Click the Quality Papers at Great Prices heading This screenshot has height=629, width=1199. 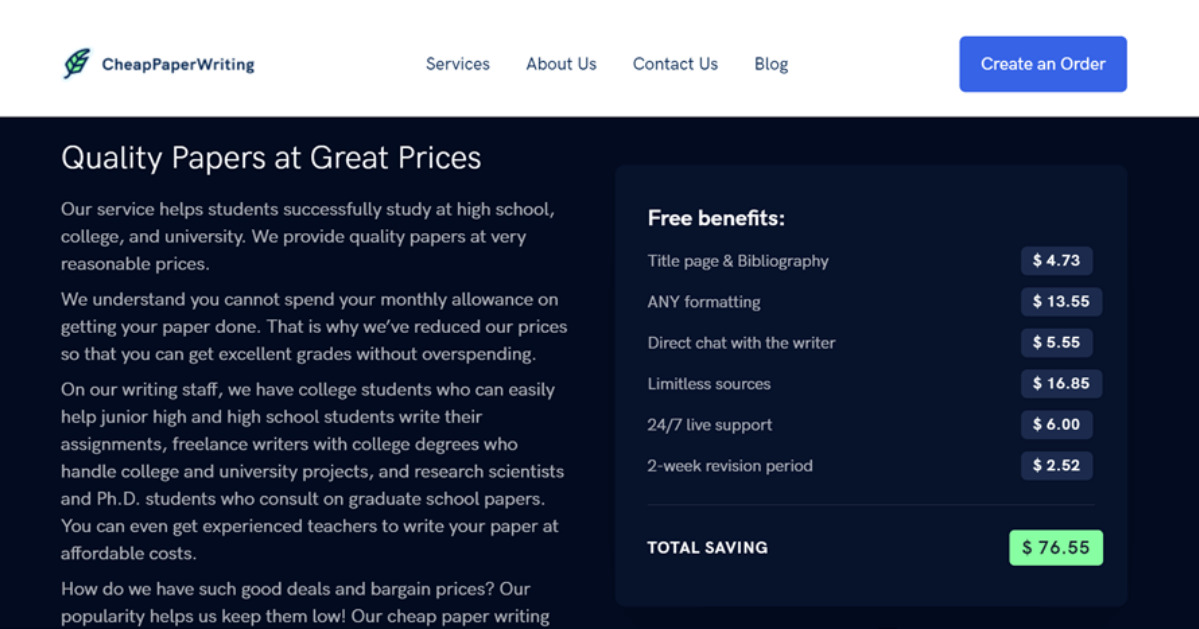(x=271, y=158)
